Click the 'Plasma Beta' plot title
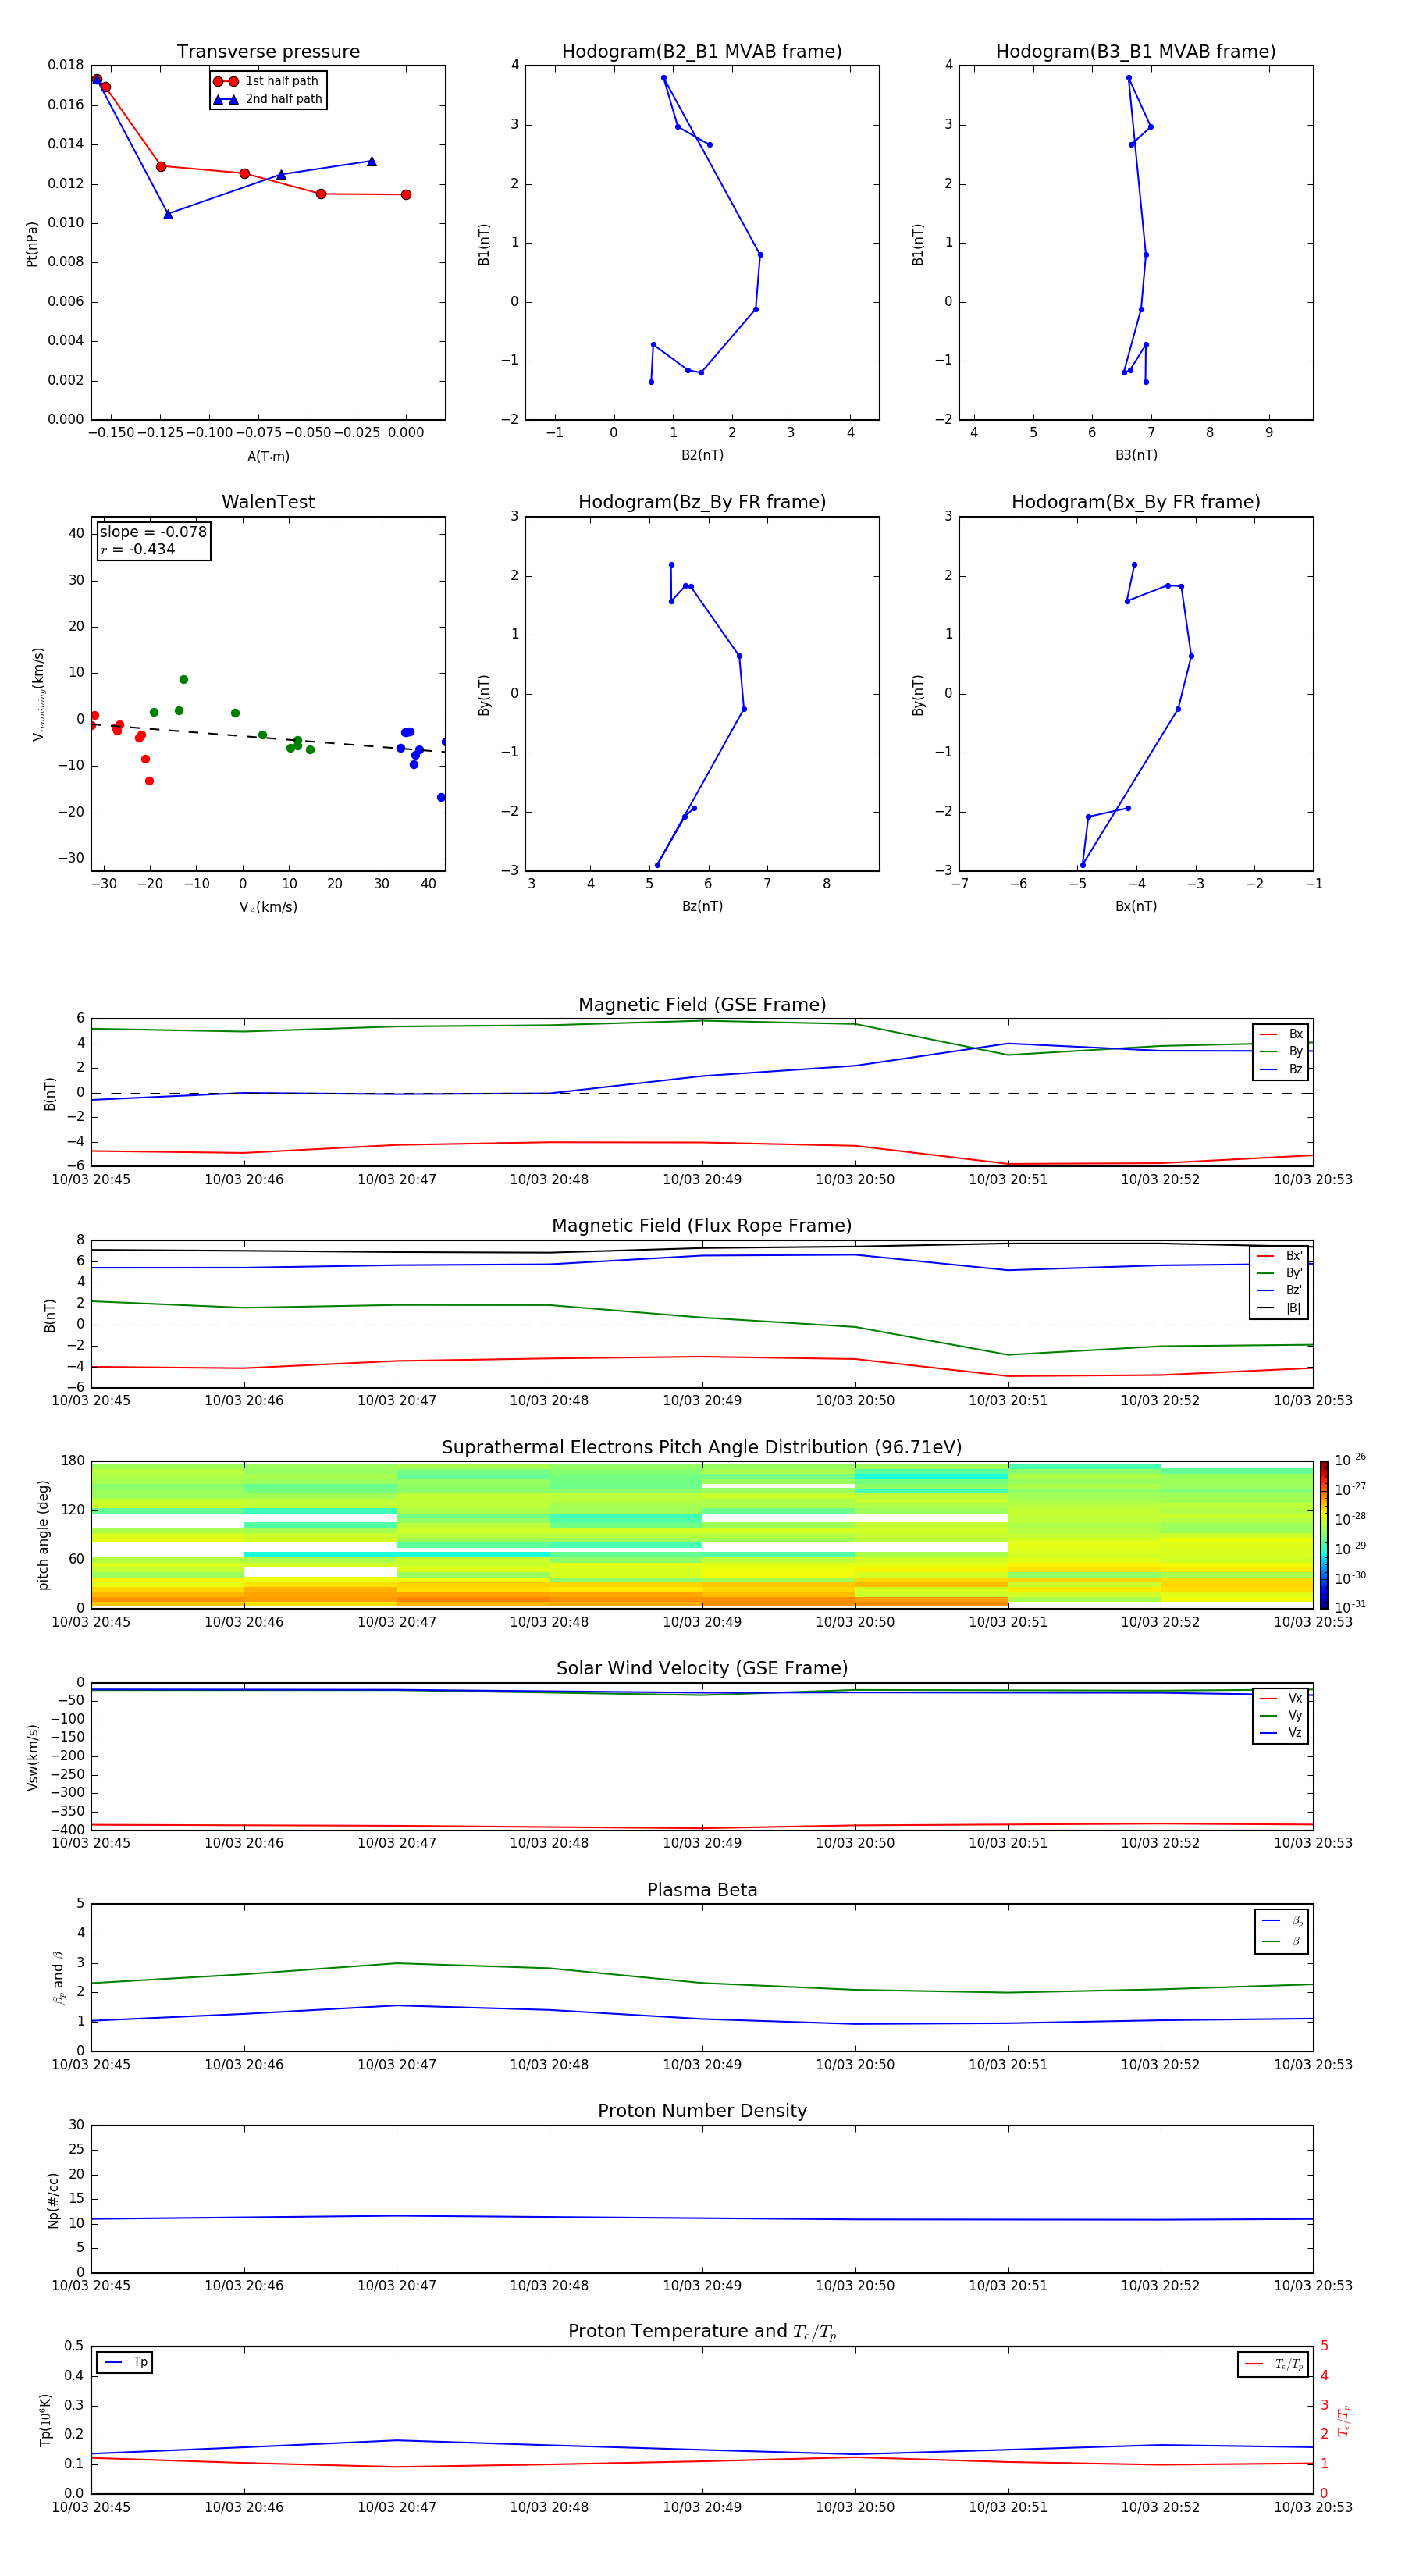Viewport: 1405px width, 2576px height. point(702,1890)
